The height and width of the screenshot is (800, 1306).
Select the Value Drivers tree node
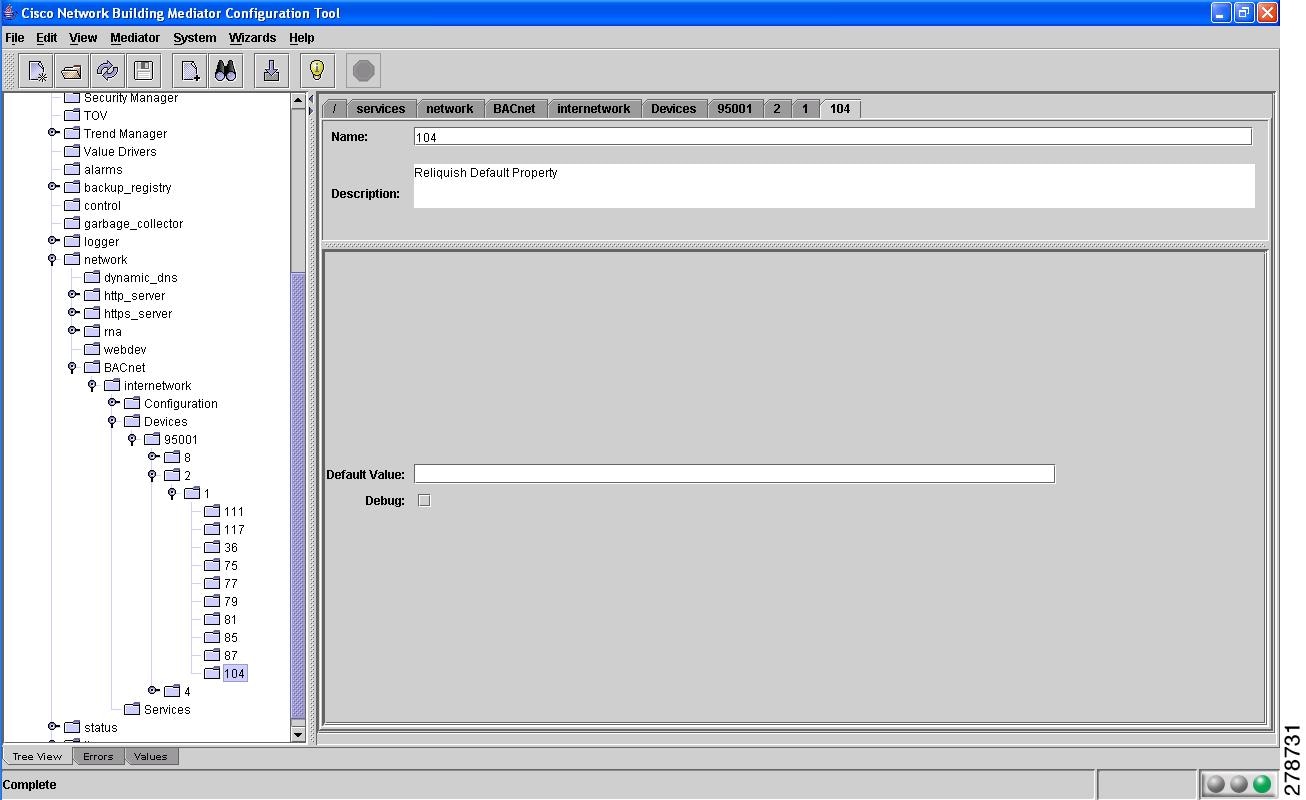[120, 151]
